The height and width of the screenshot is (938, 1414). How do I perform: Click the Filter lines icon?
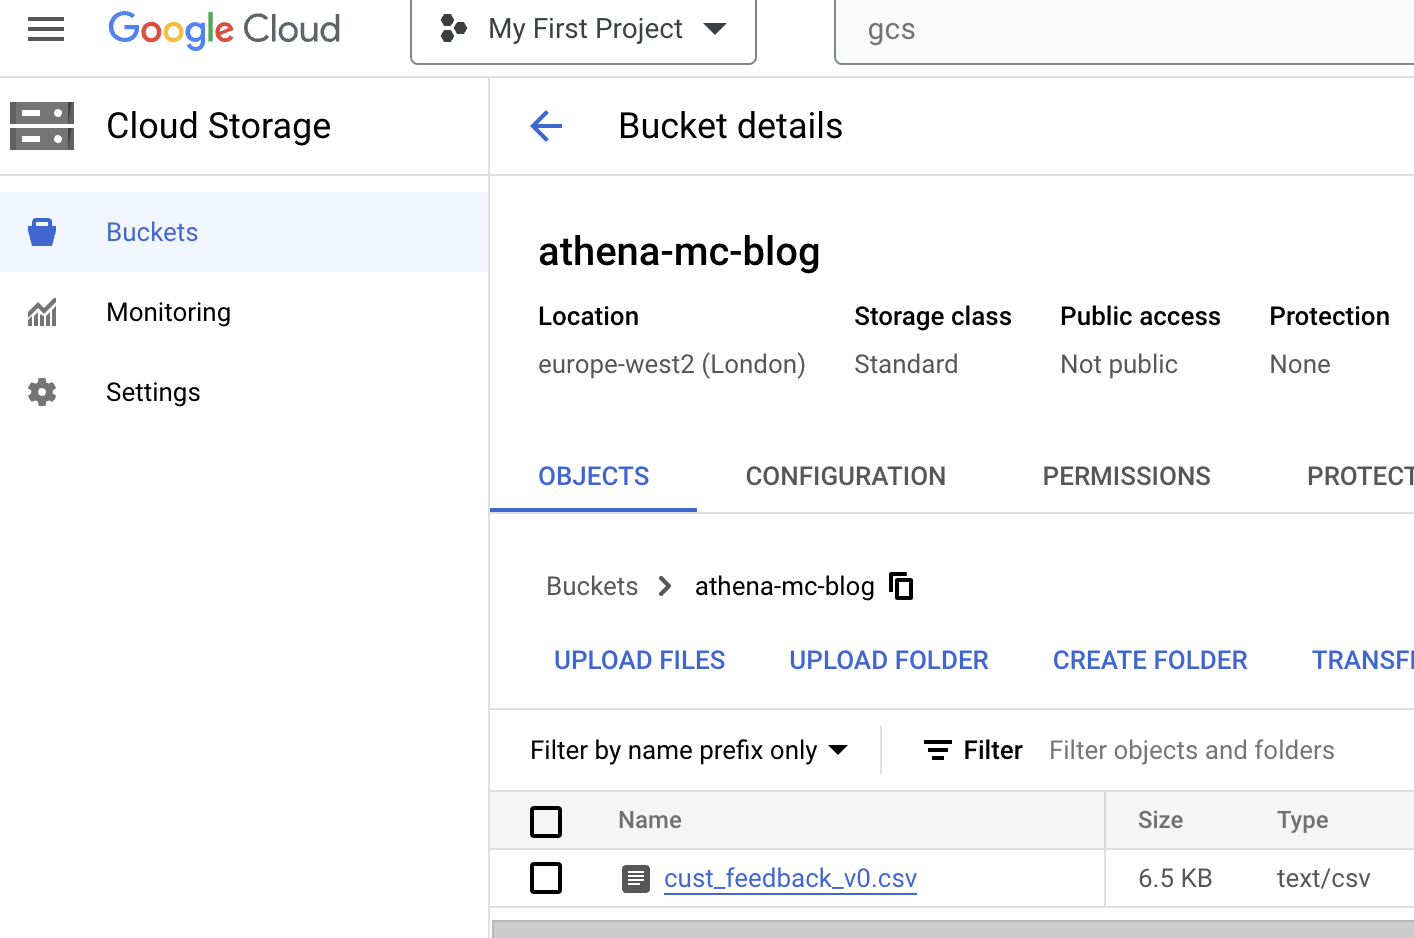[937, 750]
